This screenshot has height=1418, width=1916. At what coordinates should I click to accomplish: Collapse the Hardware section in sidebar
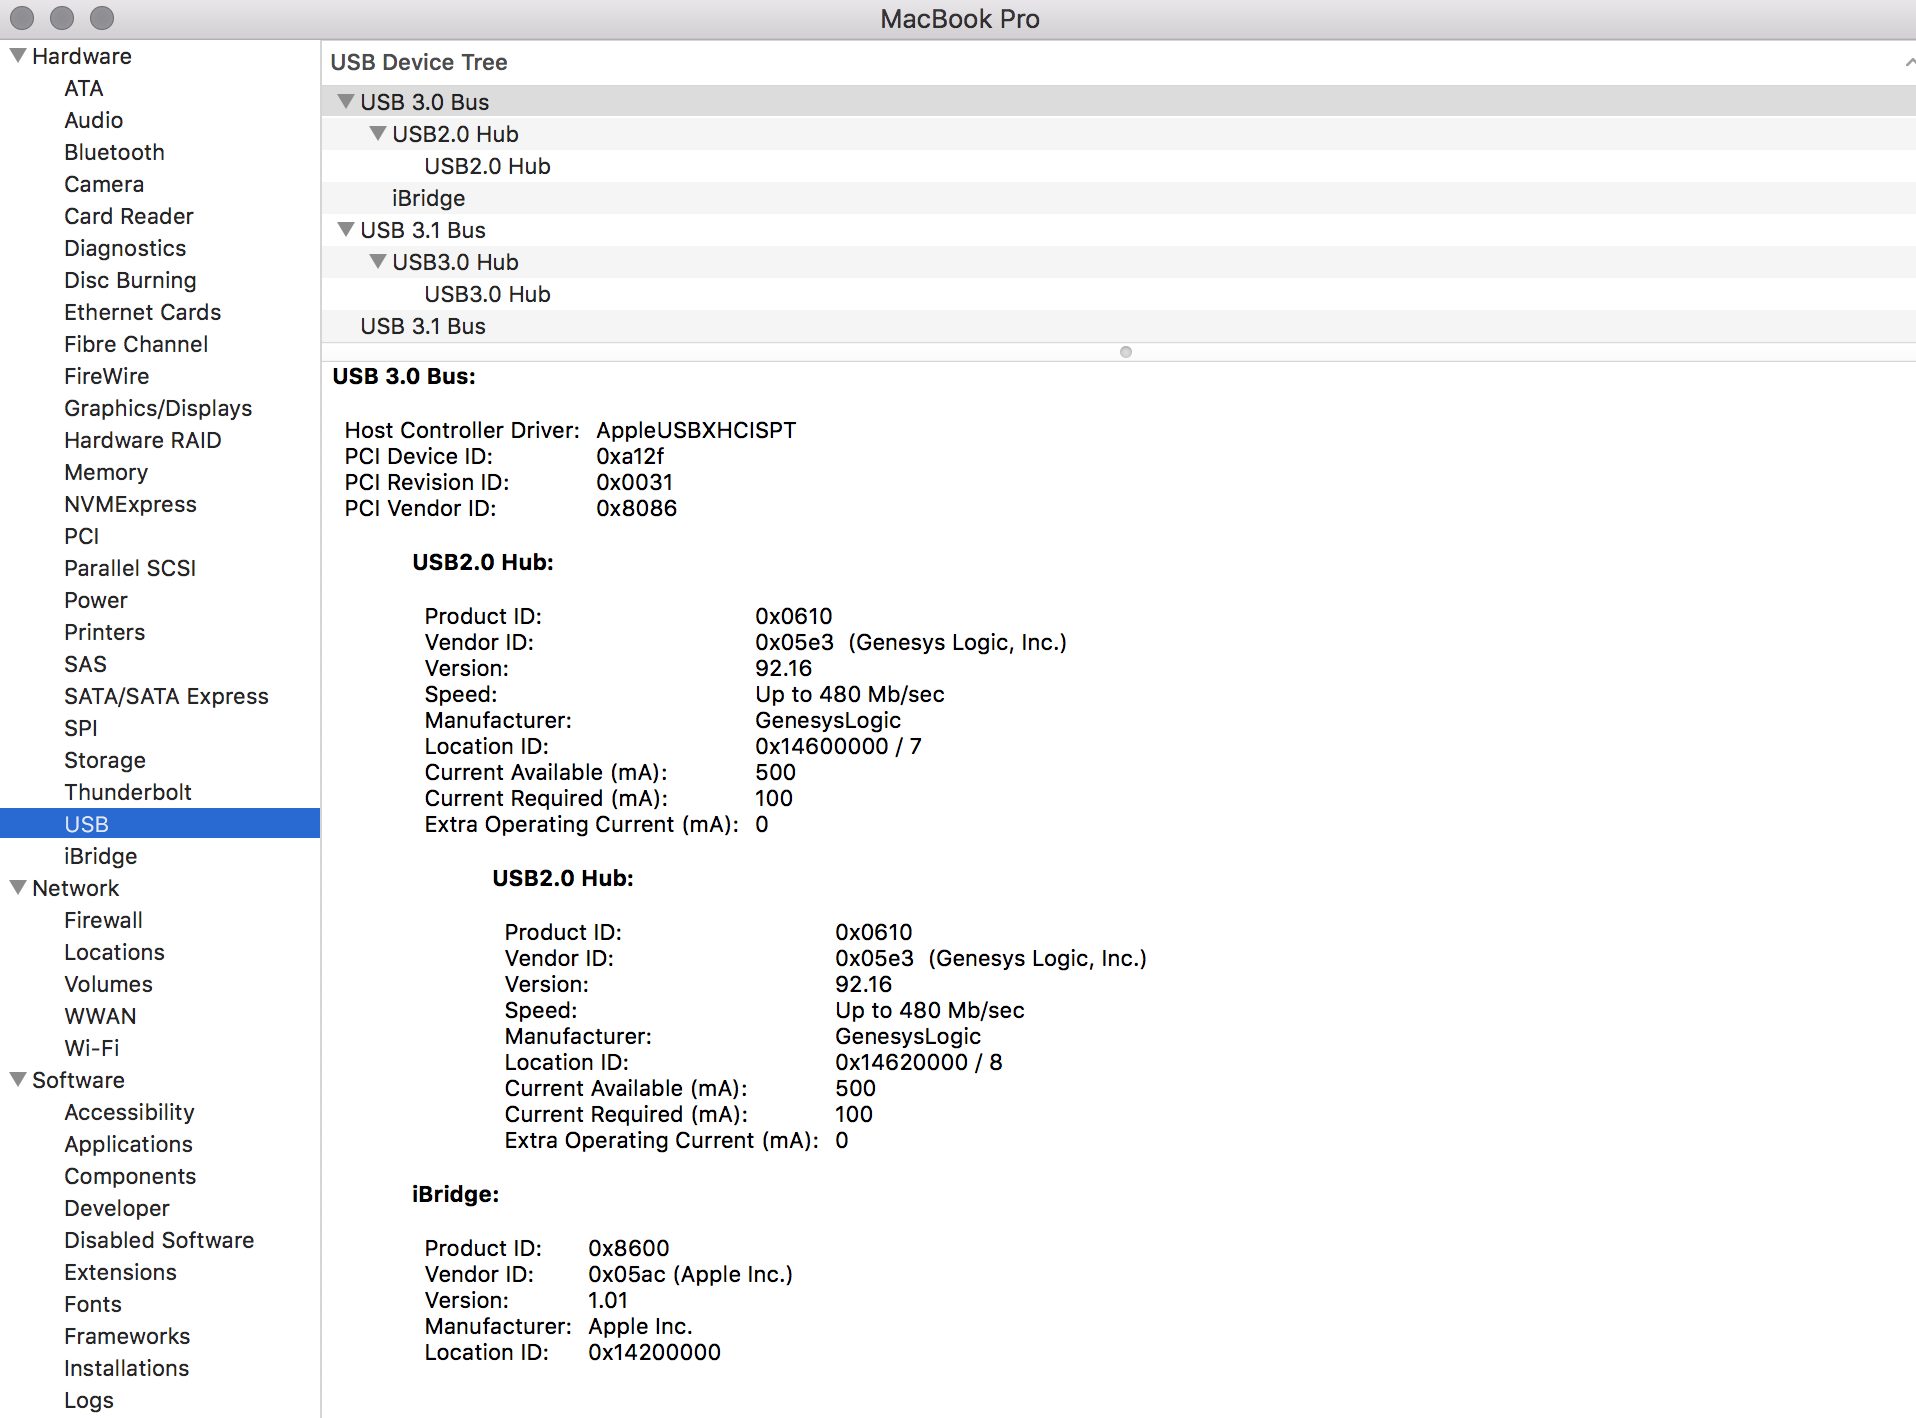(x=18, y=56)
